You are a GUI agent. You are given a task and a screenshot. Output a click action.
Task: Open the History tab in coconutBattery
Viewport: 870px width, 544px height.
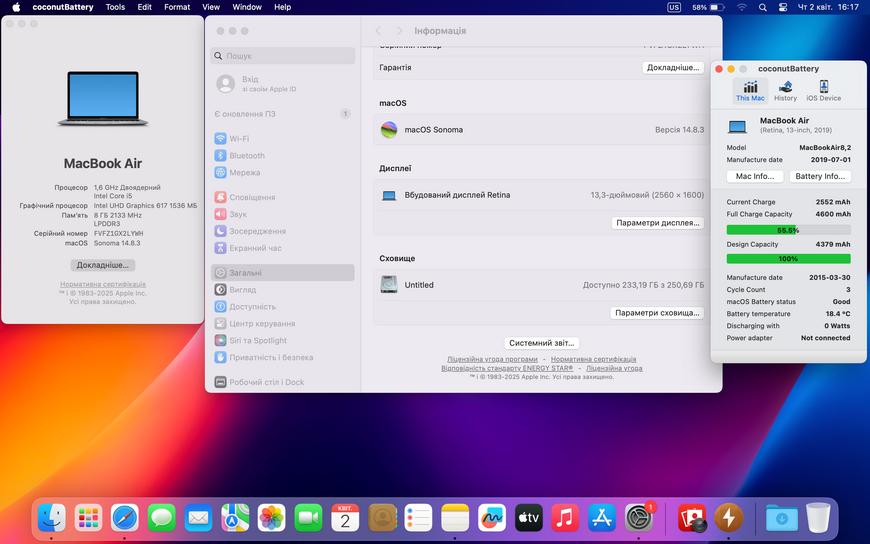[x=785, y=90]
